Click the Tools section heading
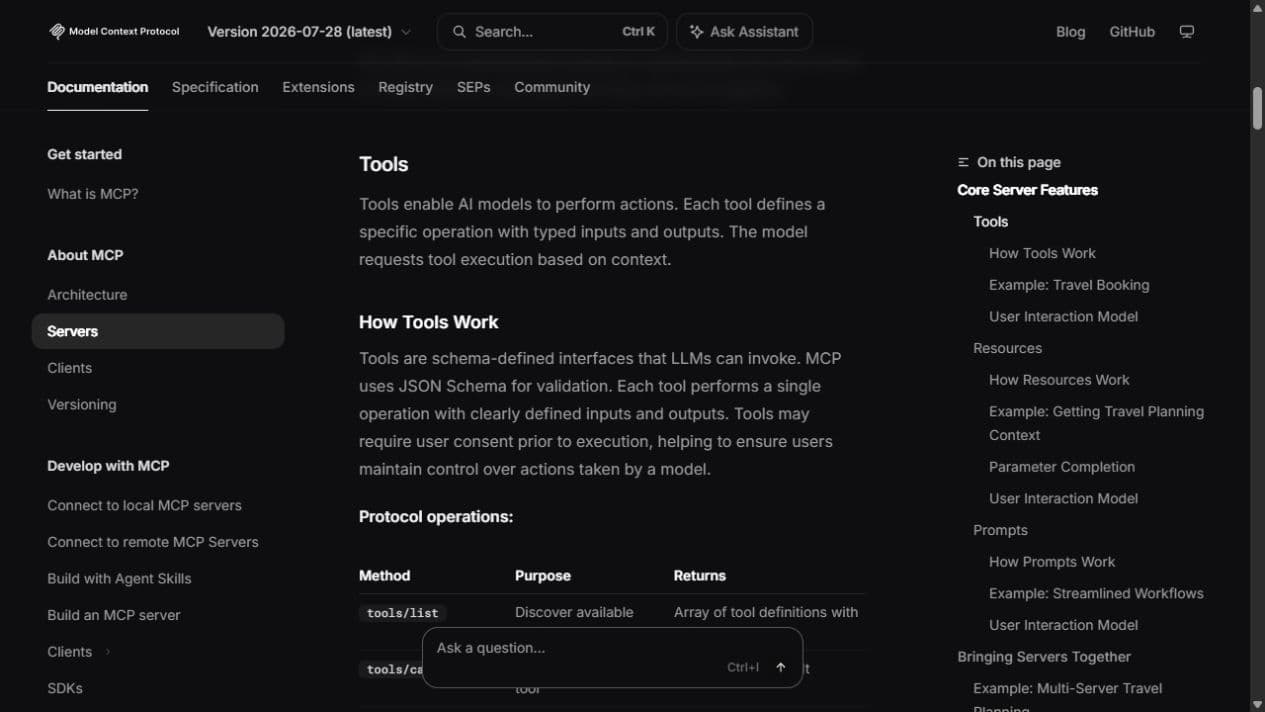 click(x=383, y=164)
